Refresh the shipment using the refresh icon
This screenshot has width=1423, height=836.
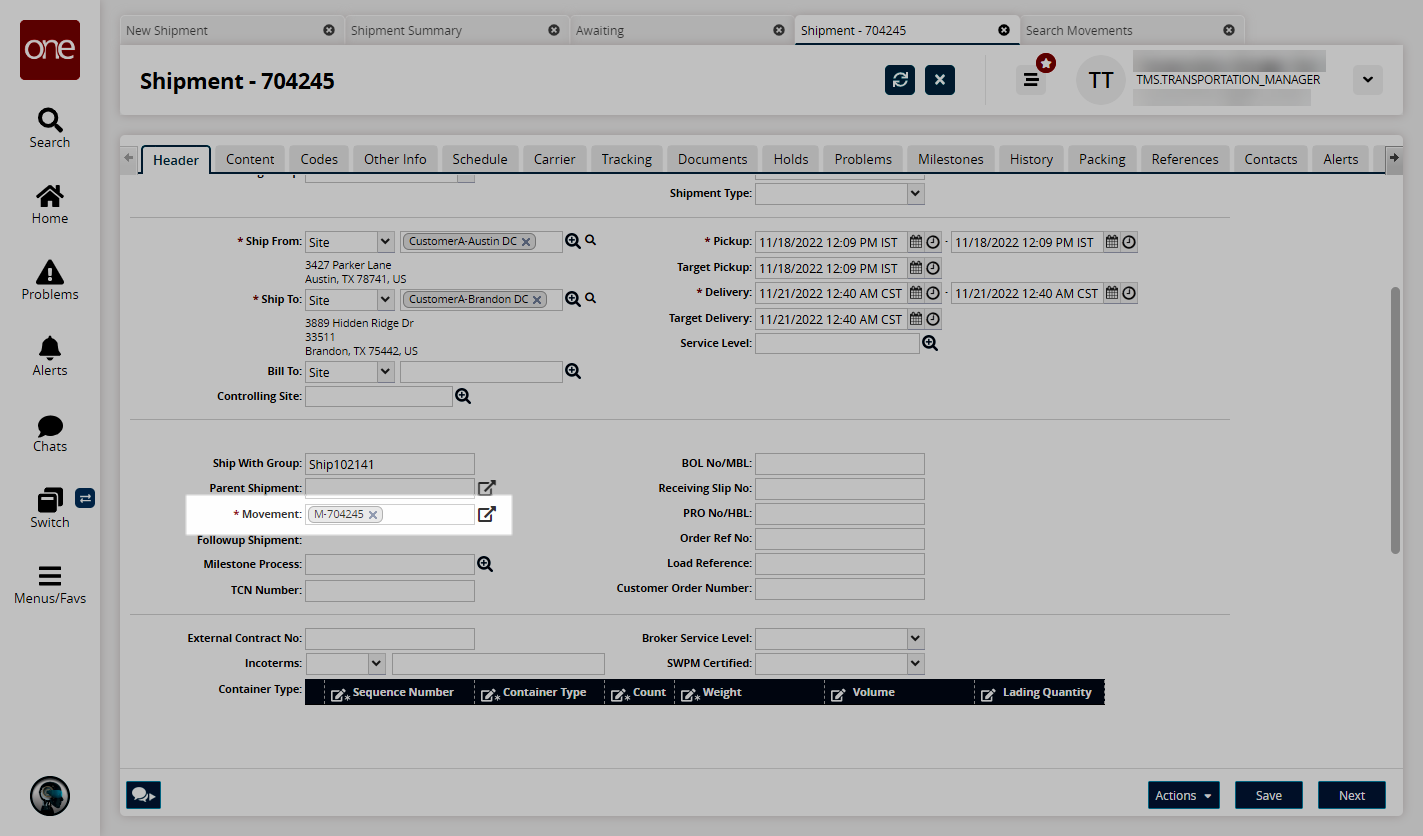(x=900, y=80)
